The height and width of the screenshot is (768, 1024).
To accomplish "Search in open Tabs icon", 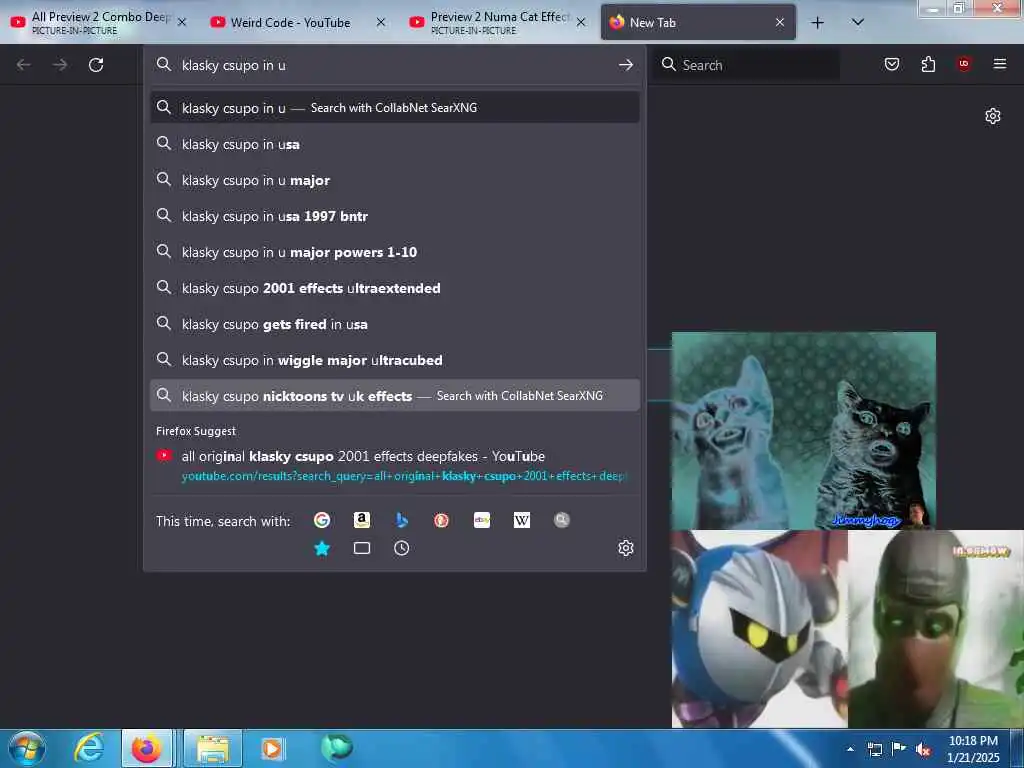I will (362, 548).
